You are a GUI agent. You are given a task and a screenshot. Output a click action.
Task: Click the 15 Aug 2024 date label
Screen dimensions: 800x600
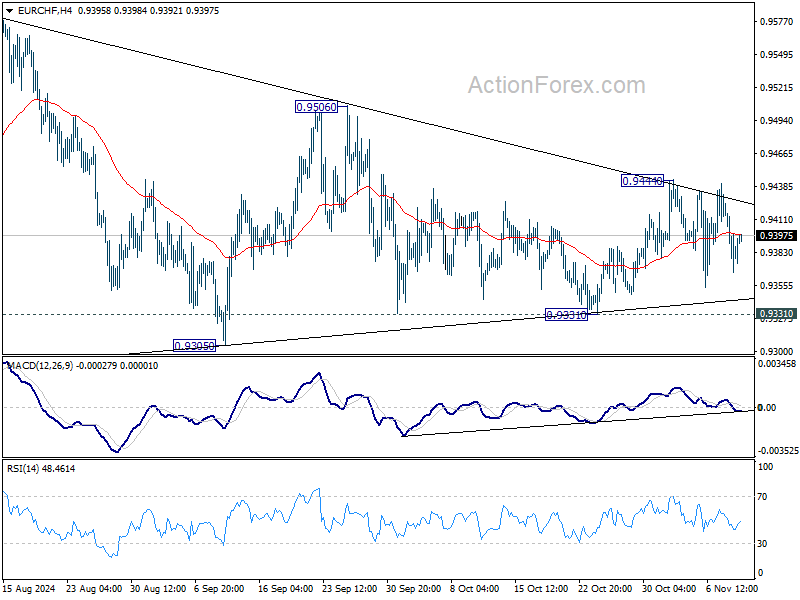pyautogui.click(x=29, y=589)
